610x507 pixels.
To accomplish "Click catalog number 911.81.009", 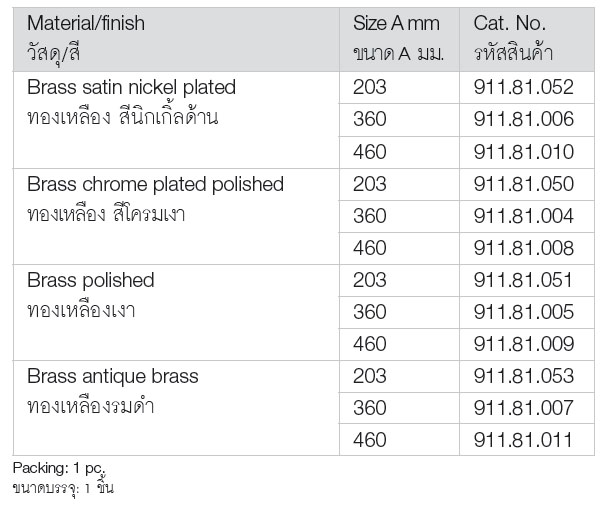I will (523, 344).
